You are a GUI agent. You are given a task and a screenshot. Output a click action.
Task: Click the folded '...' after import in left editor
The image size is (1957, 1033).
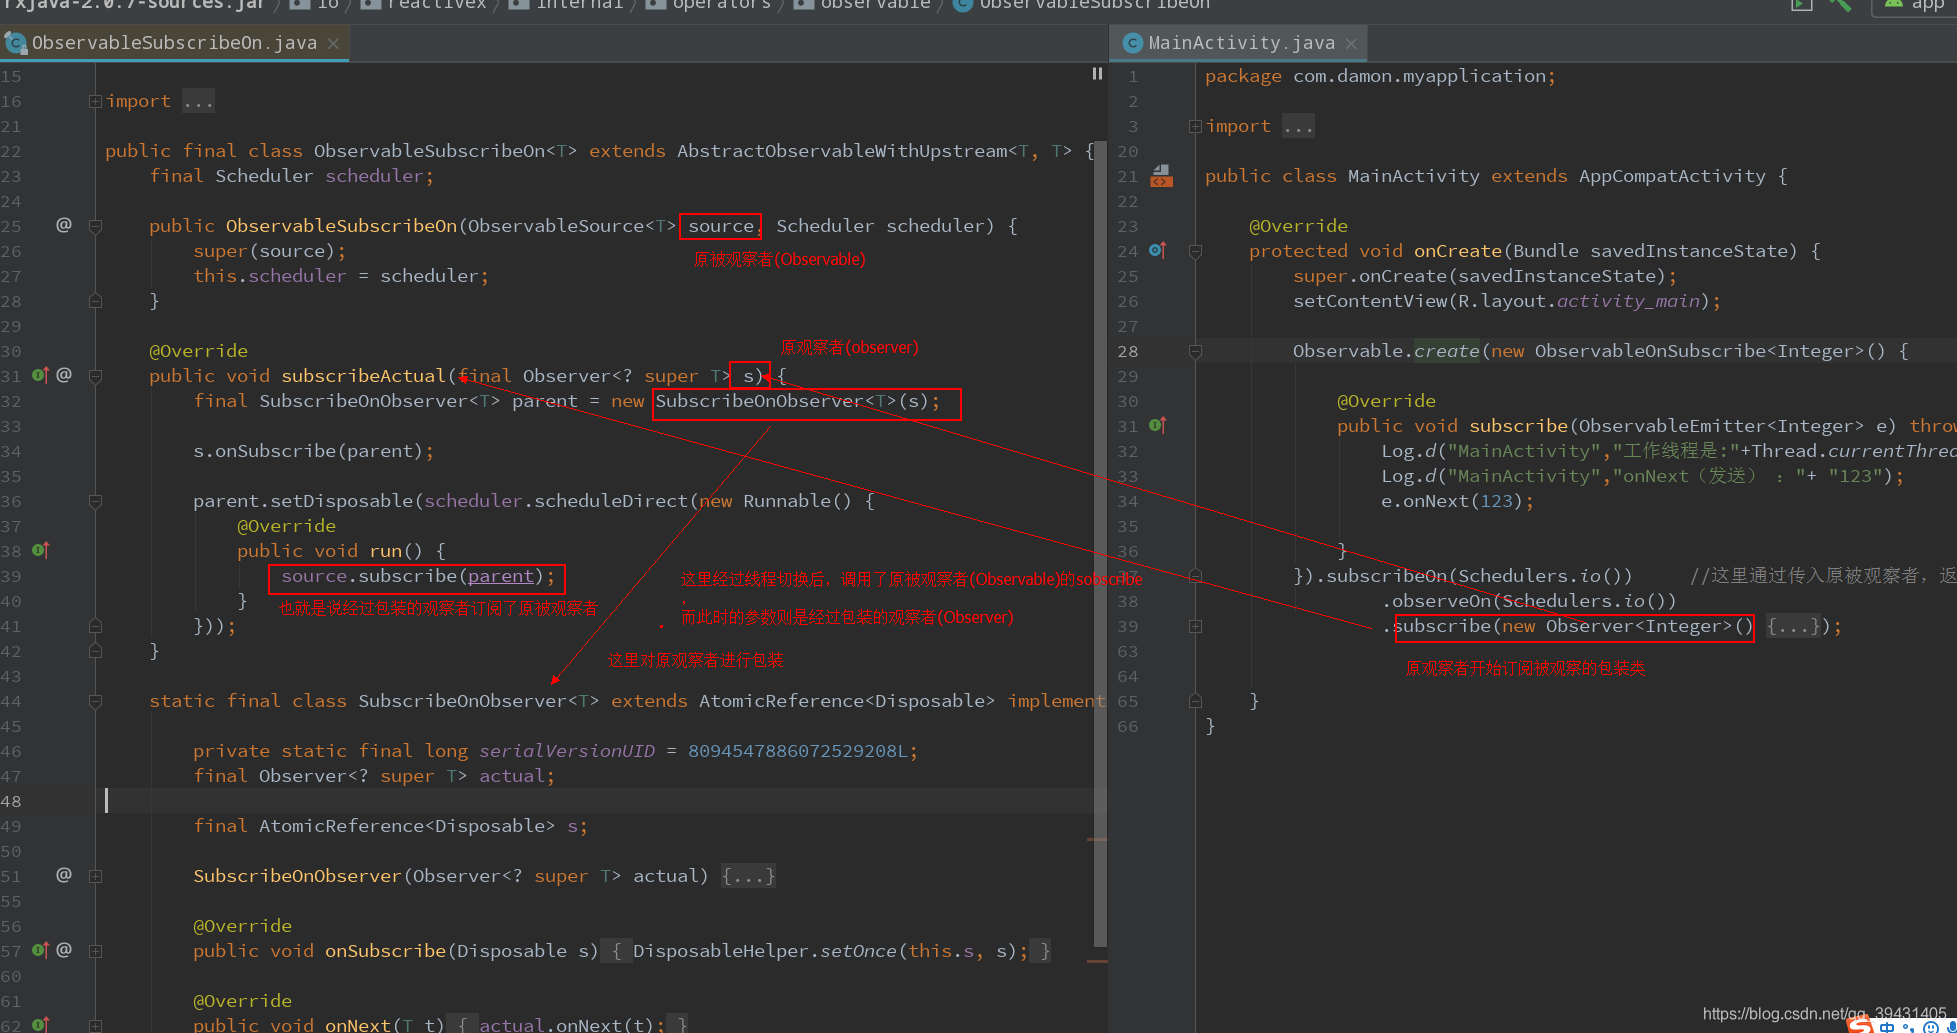[198, 101]
